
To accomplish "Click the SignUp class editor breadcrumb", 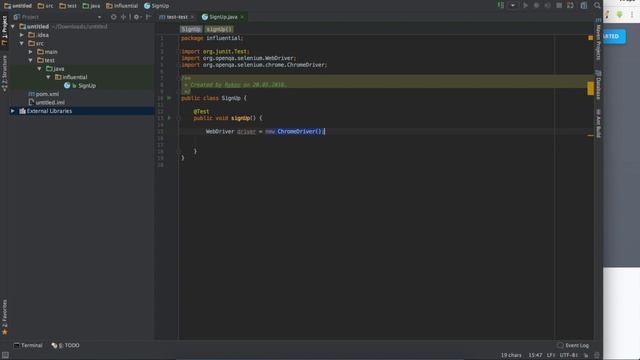I will click(191, 29).
